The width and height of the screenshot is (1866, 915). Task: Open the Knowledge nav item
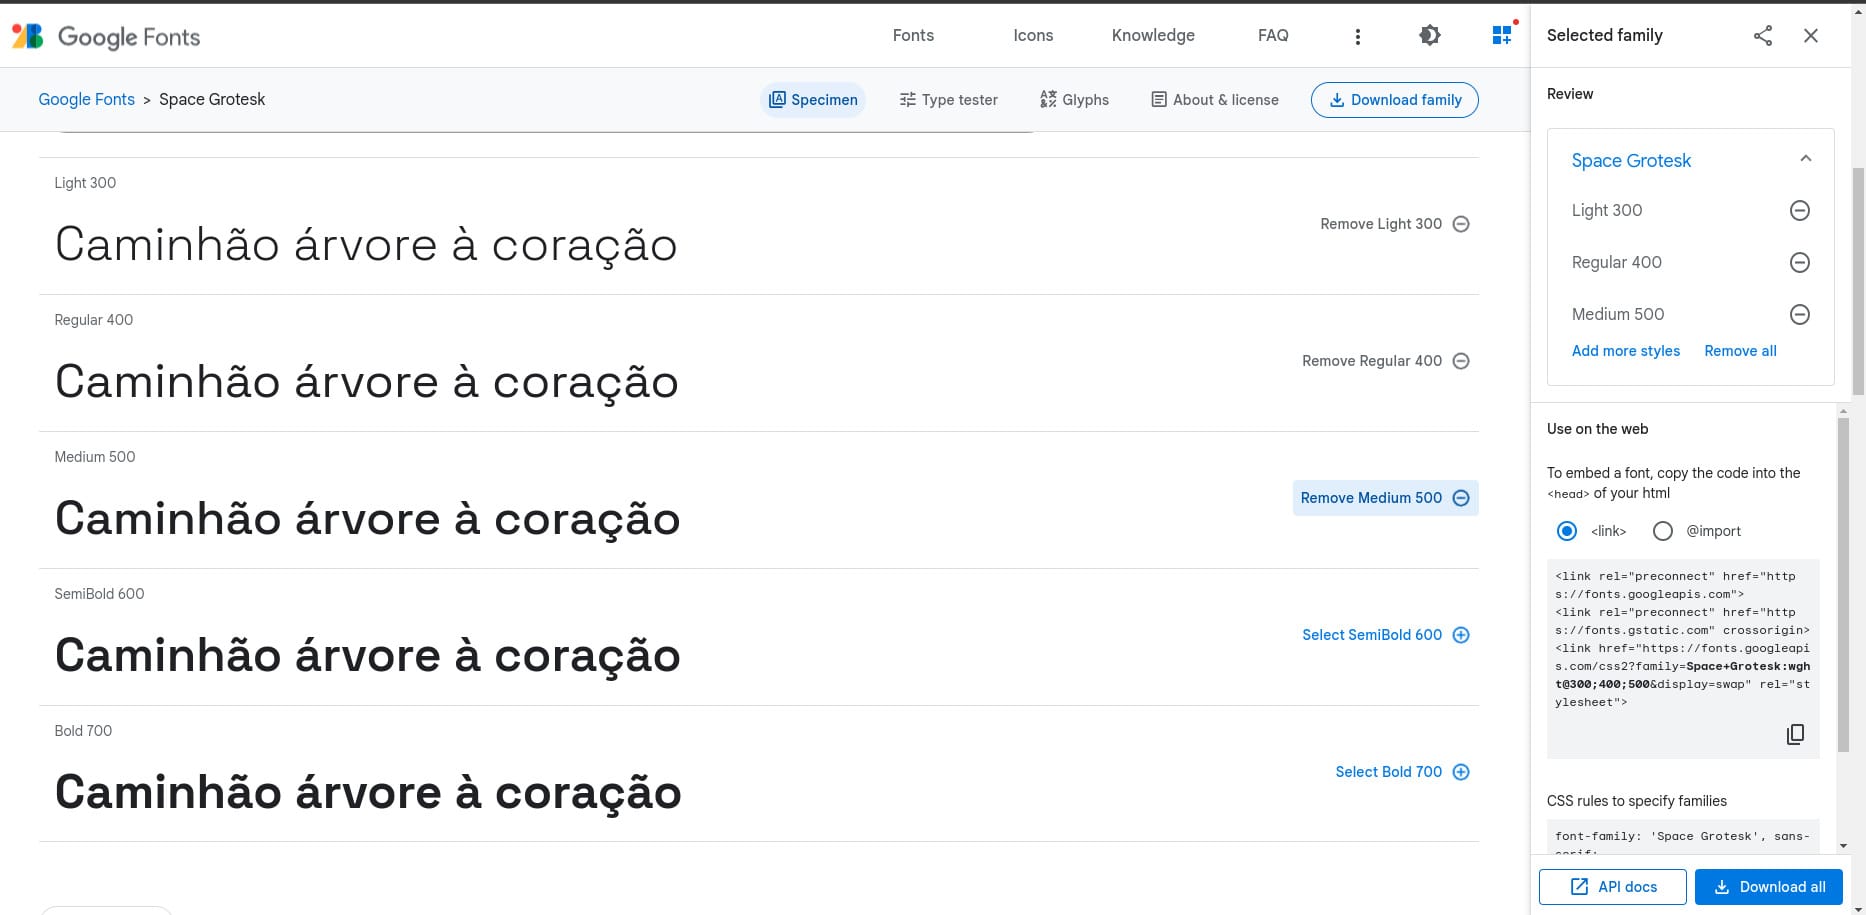pos(1153,35)
